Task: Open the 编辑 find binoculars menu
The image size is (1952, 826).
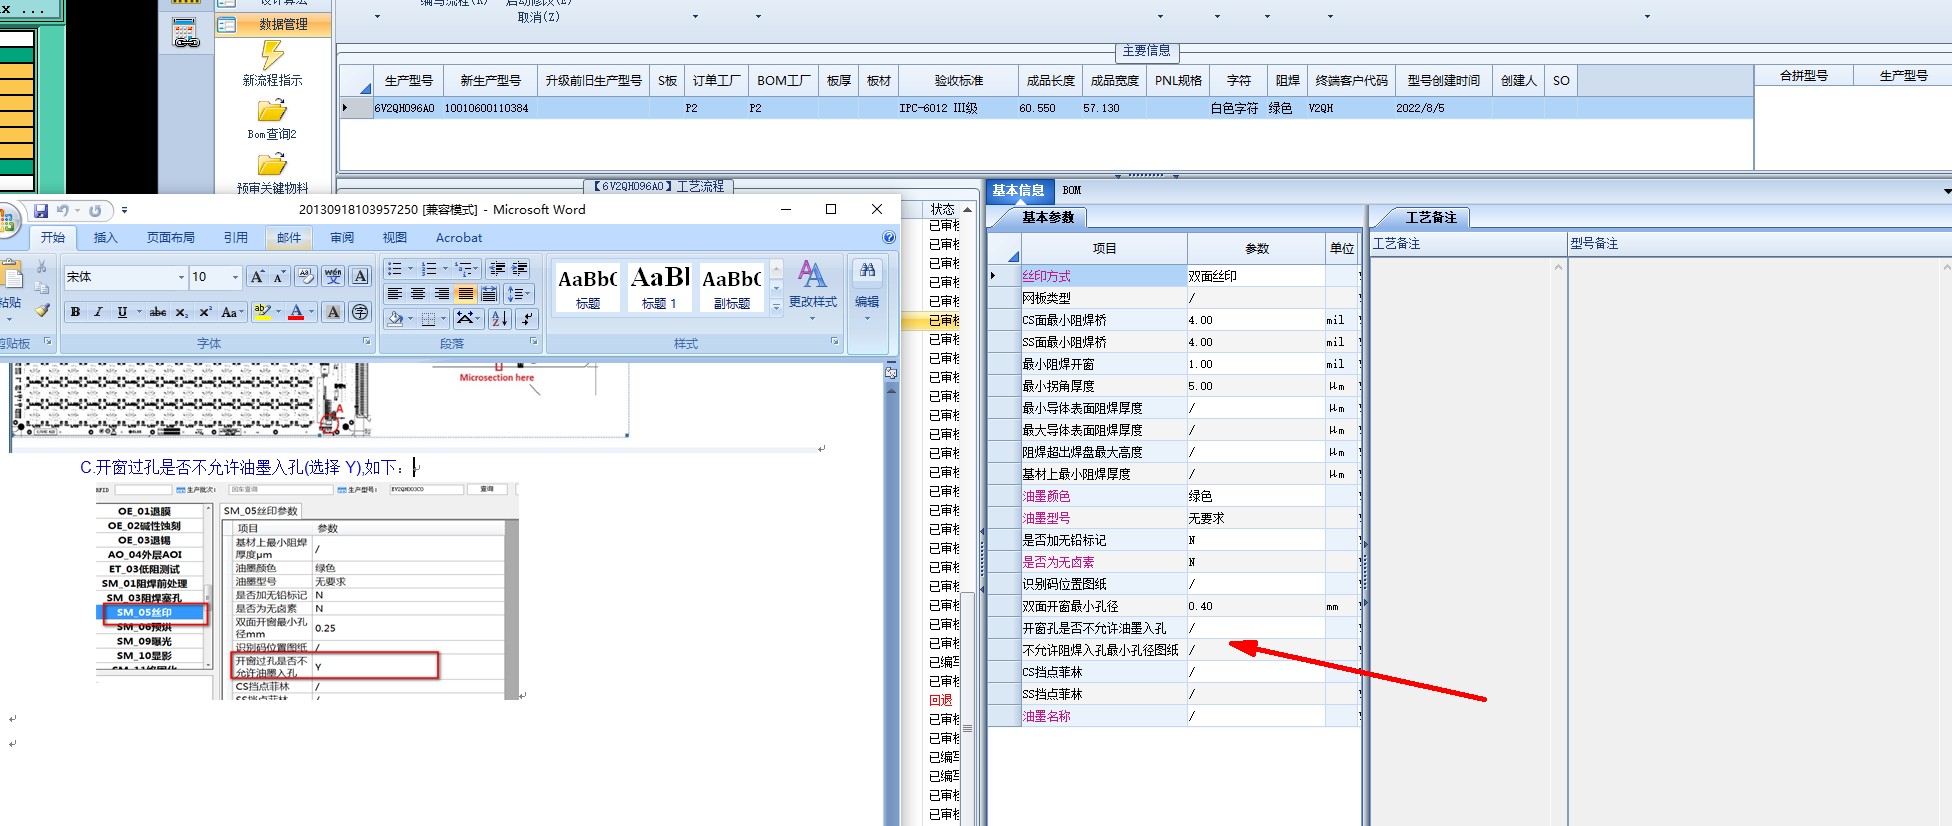Action: coord(867,285)
